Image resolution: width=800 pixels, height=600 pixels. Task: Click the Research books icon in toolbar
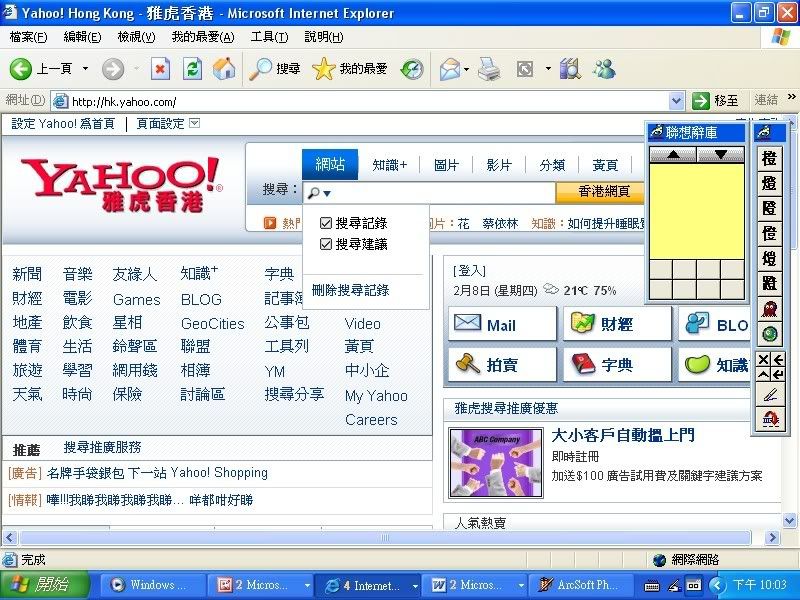(570, 69)
